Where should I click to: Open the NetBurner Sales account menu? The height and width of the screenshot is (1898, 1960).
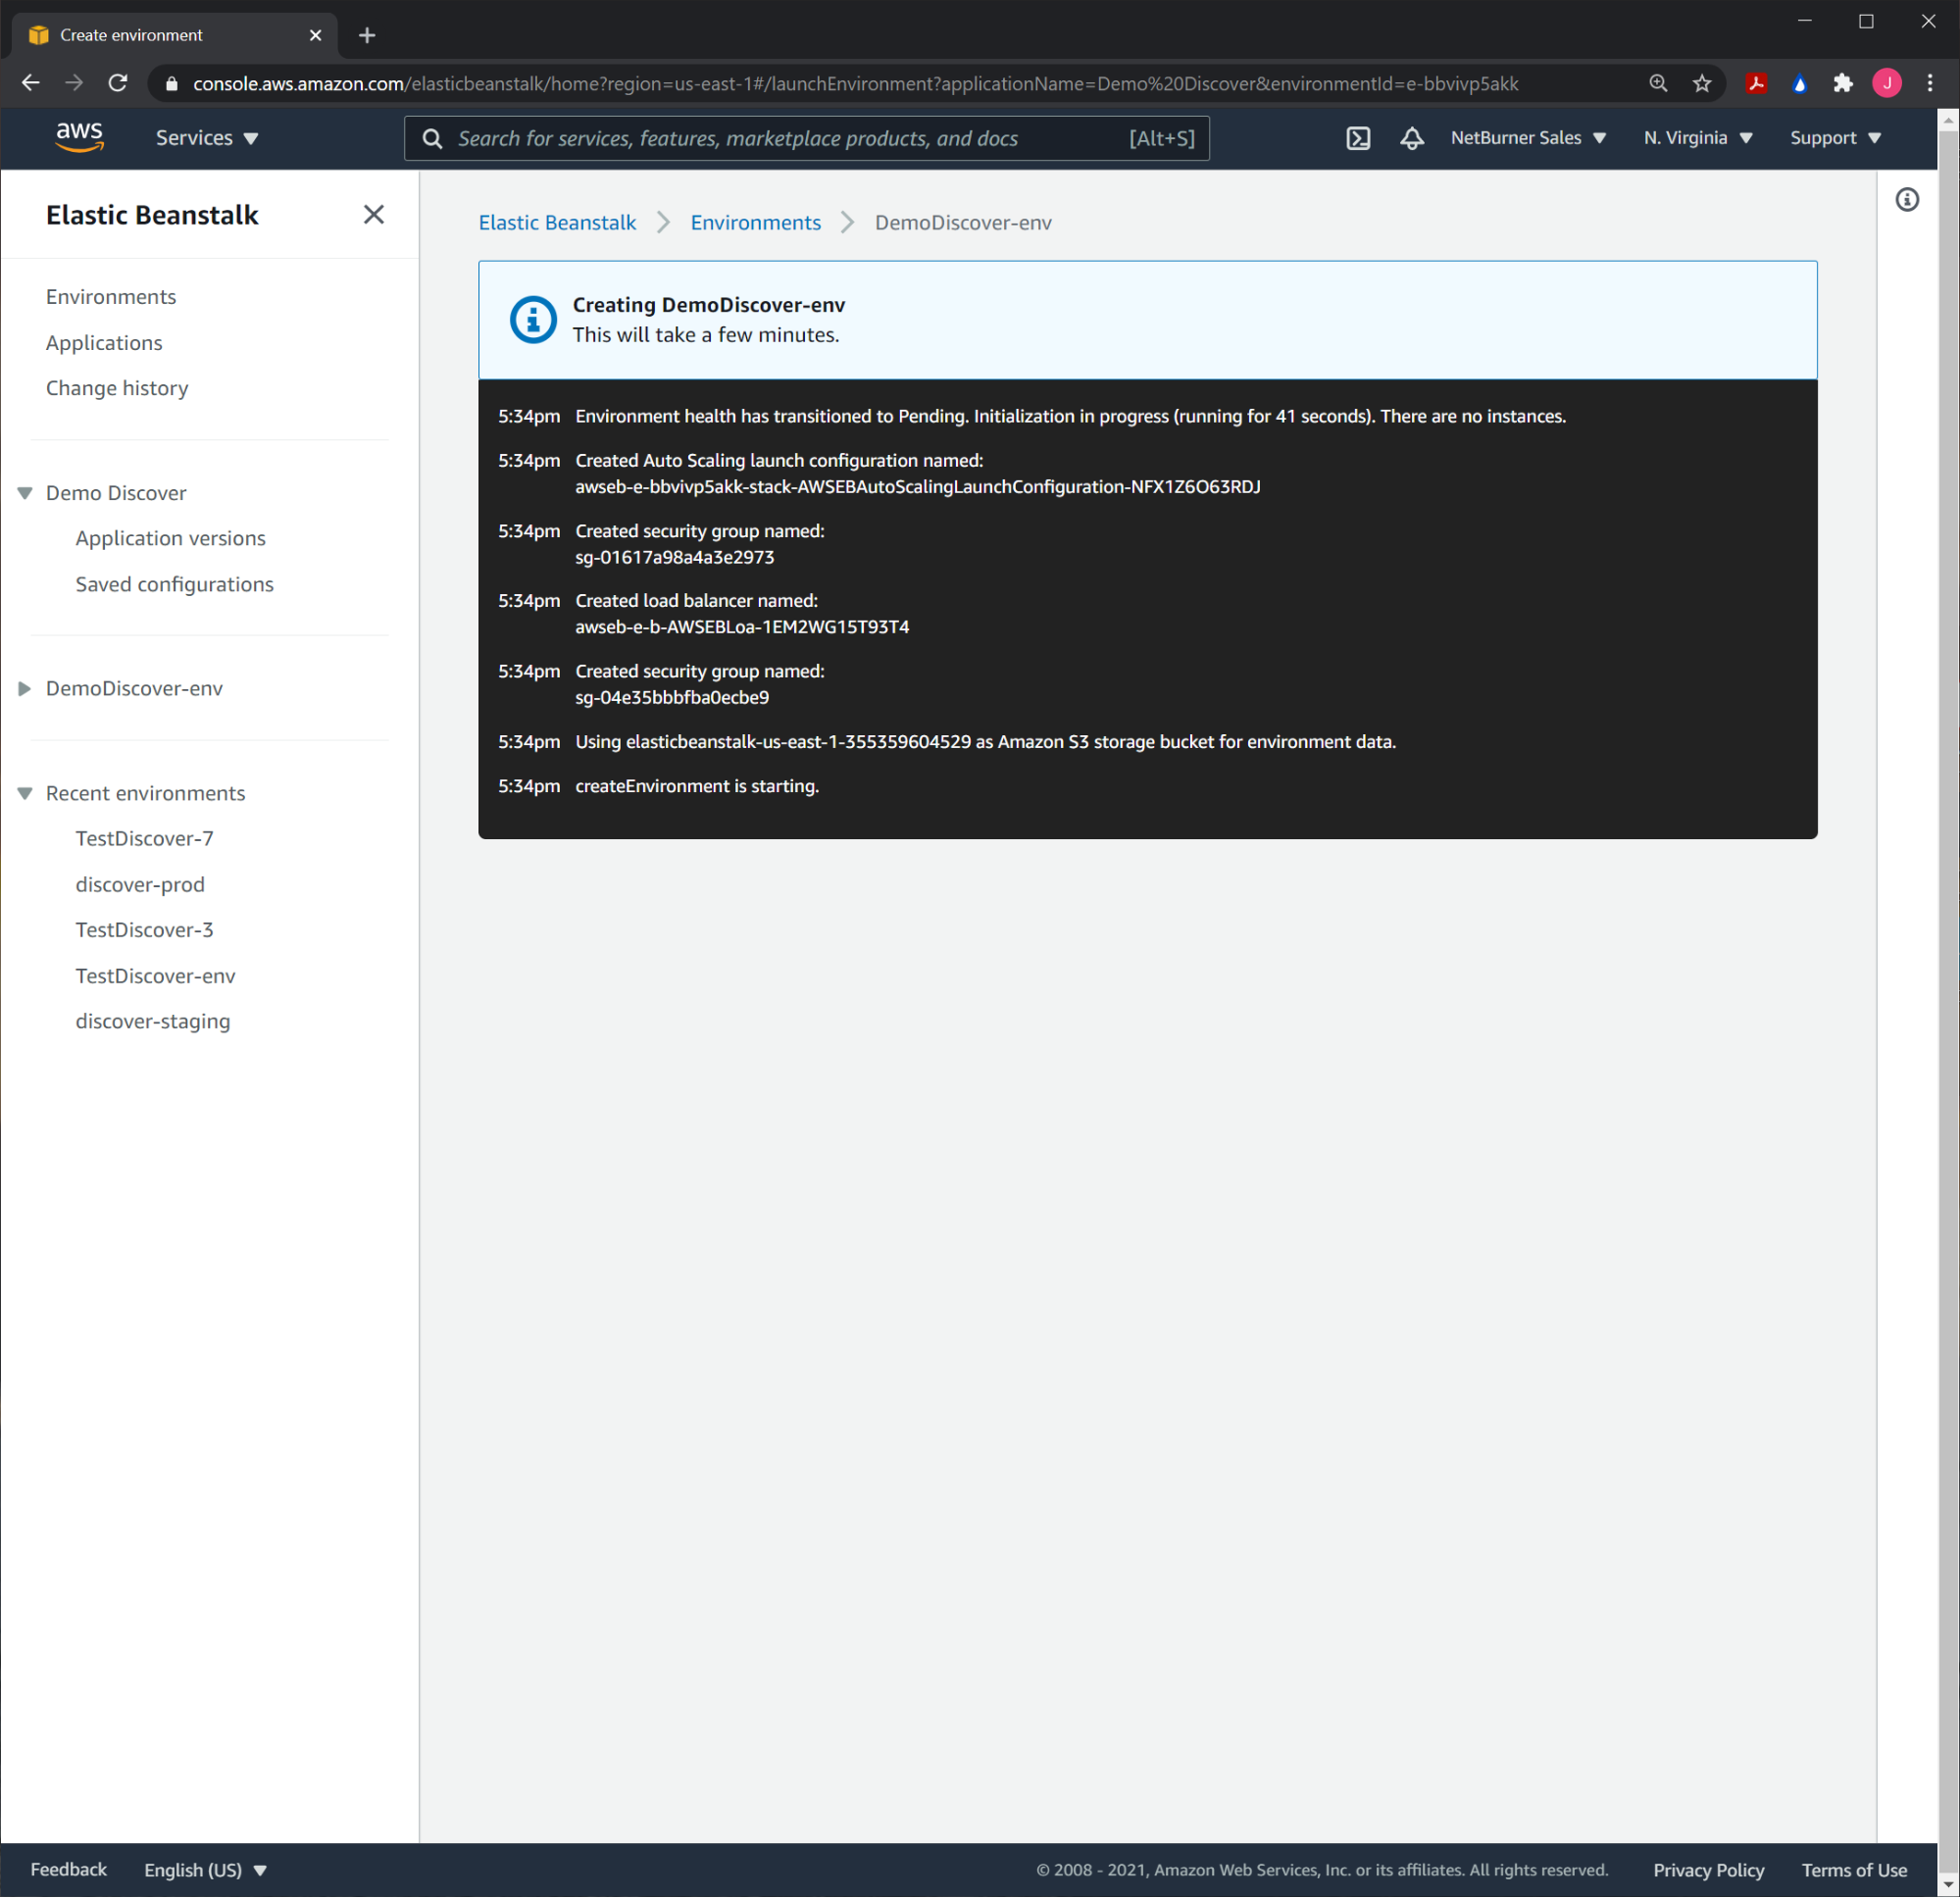point(1527,138)
